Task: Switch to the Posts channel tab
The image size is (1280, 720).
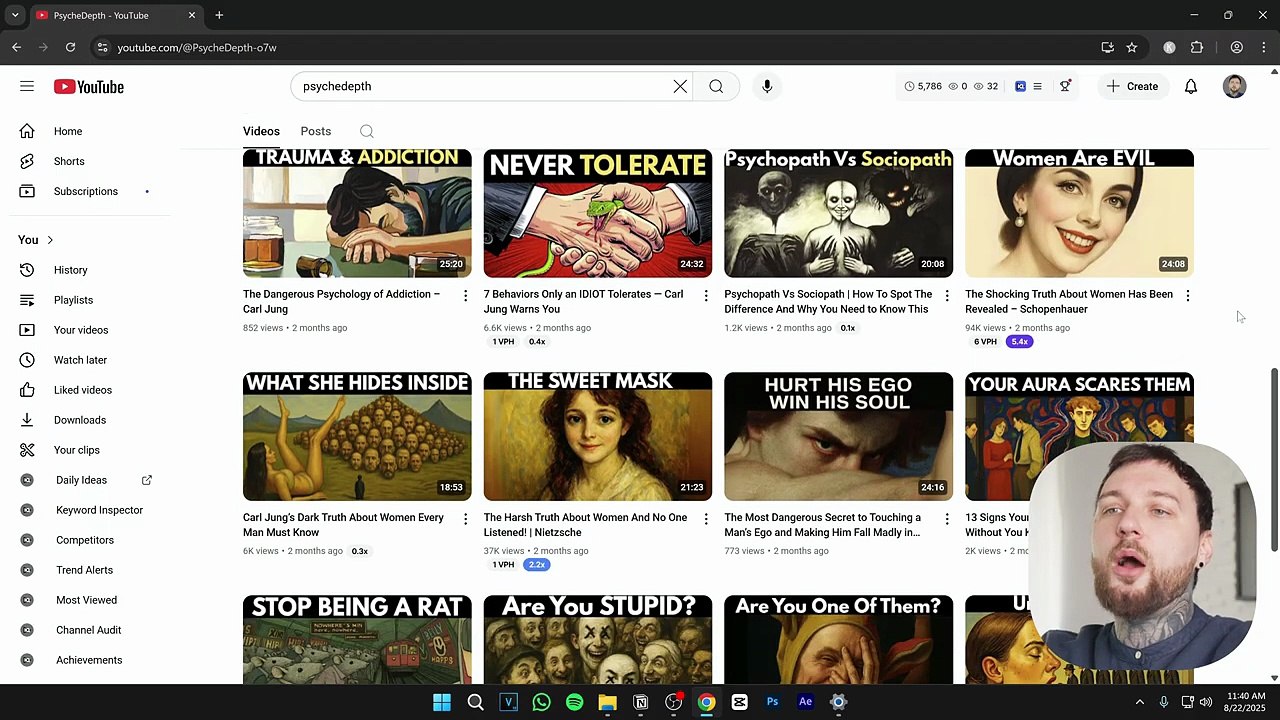Action: [315, 131]
